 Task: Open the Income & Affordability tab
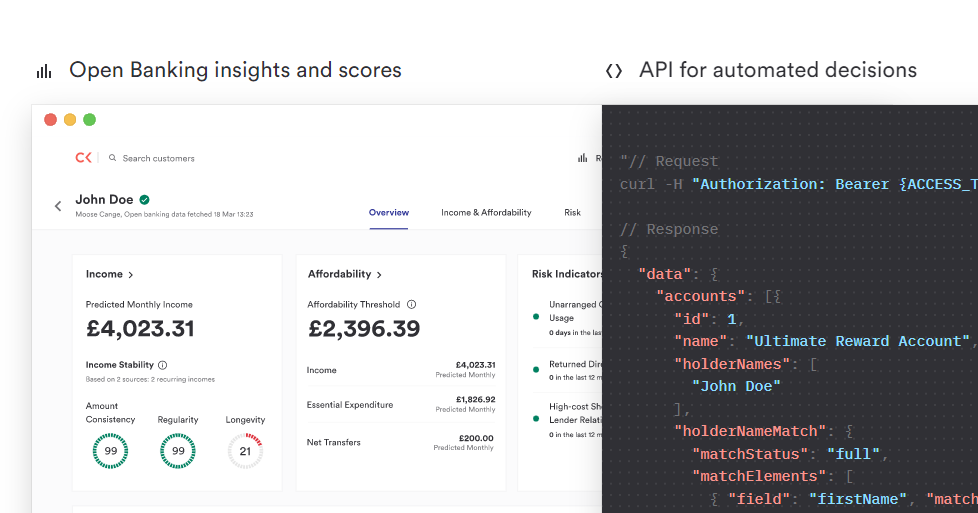click(486, 213)
